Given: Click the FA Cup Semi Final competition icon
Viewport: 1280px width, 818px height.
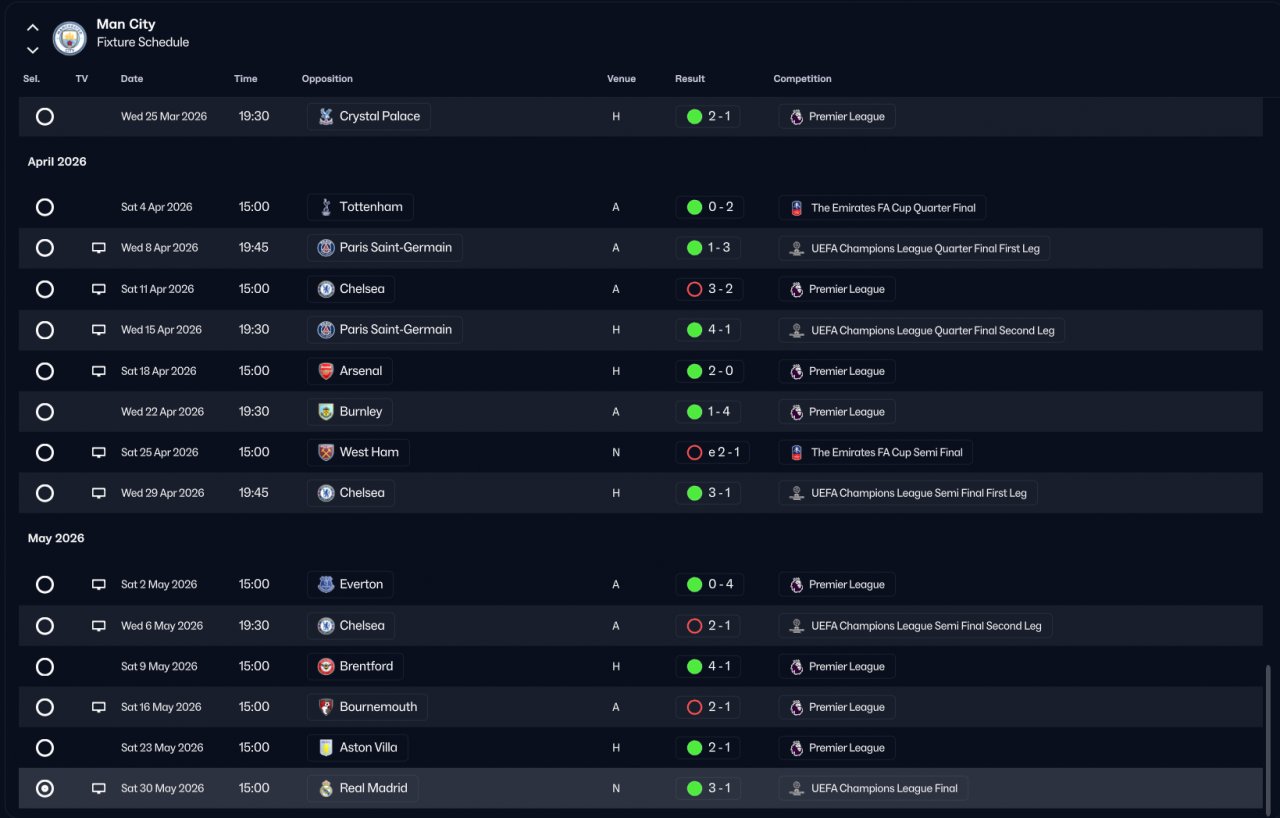Looking at the screenshot, I should (x=796, y=452).
